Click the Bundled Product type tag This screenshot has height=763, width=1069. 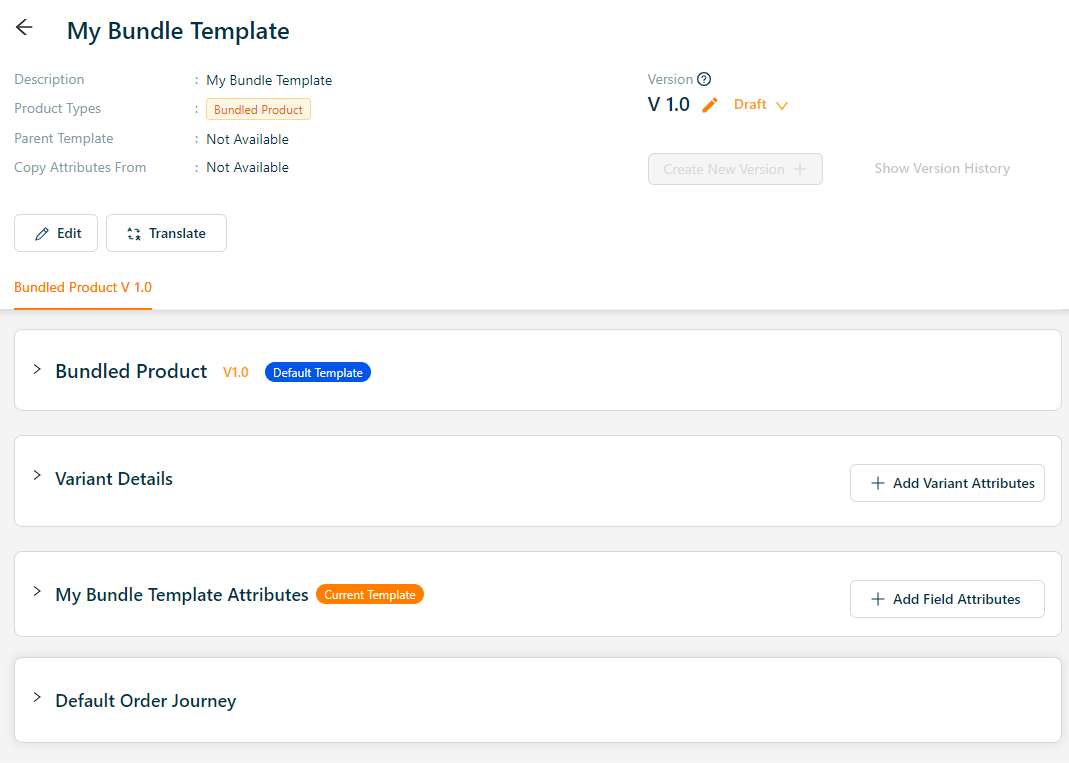click(x=258, y=110)
